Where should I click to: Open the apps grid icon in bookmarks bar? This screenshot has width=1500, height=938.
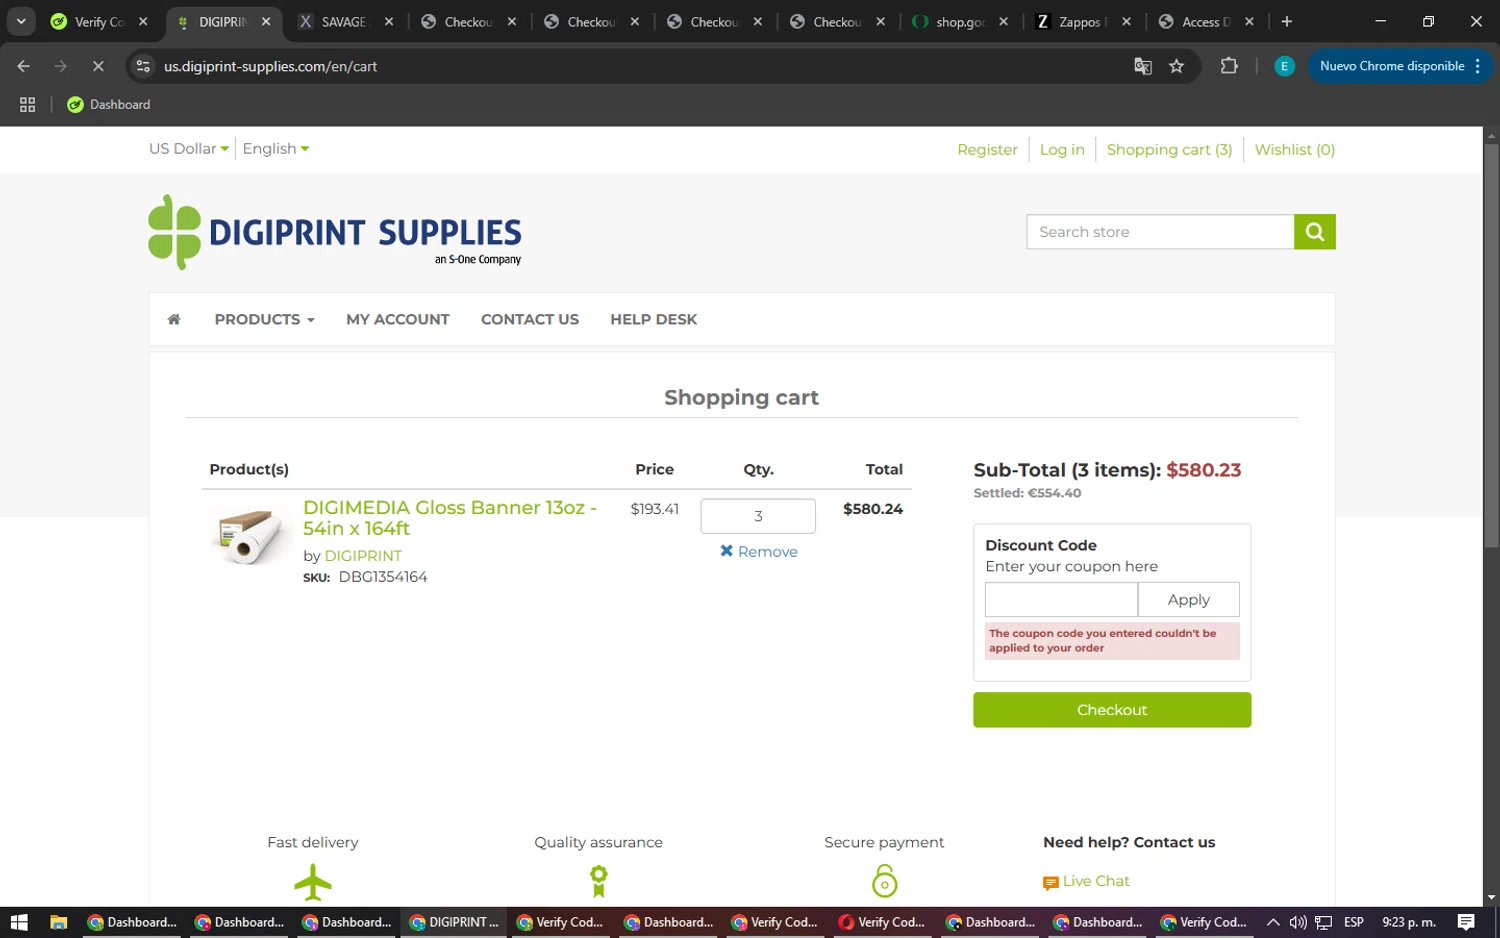click(x=27, y=104)
